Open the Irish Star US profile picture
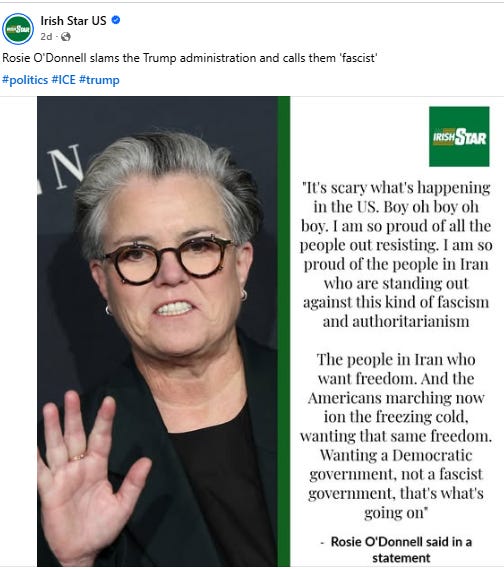Screen dimensions: 504x569 click(18, 29)
